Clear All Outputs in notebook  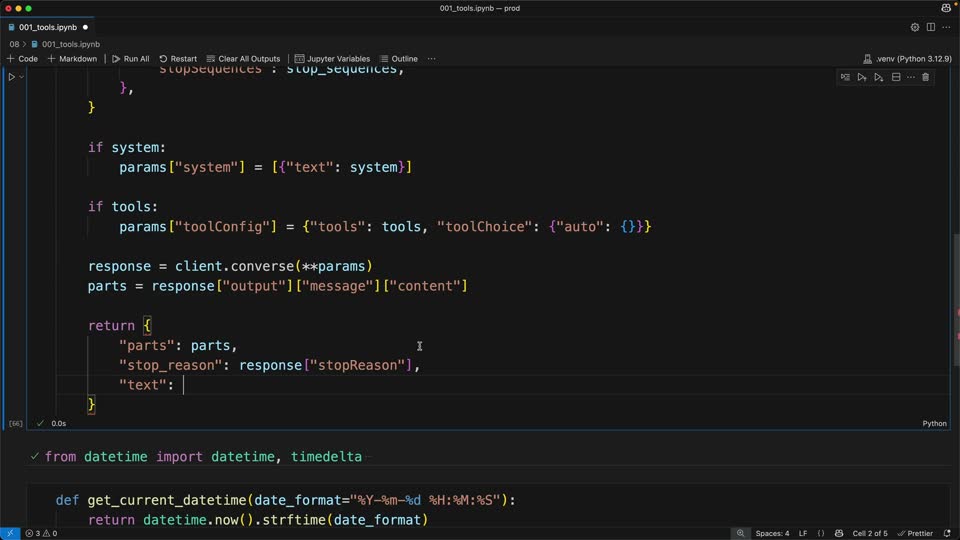[243, 59]
